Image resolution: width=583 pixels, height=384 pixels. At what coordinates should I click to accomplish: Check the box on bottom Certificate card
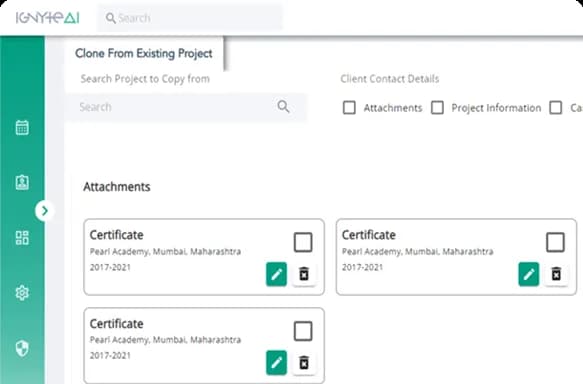tap(303, 331)
